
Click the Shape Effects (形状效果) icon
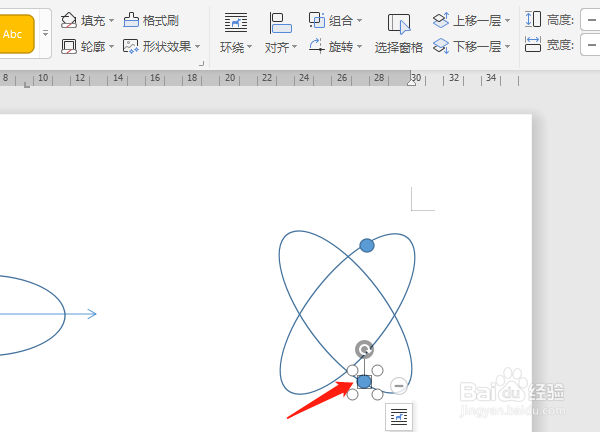(131, 46)
